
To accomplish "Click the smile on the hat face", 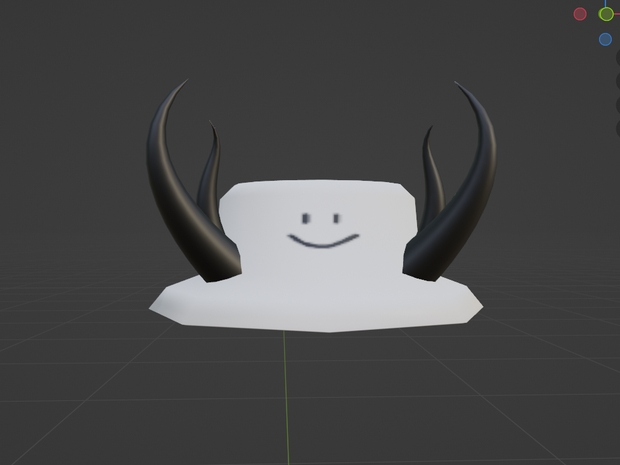I will click(323, 241).
